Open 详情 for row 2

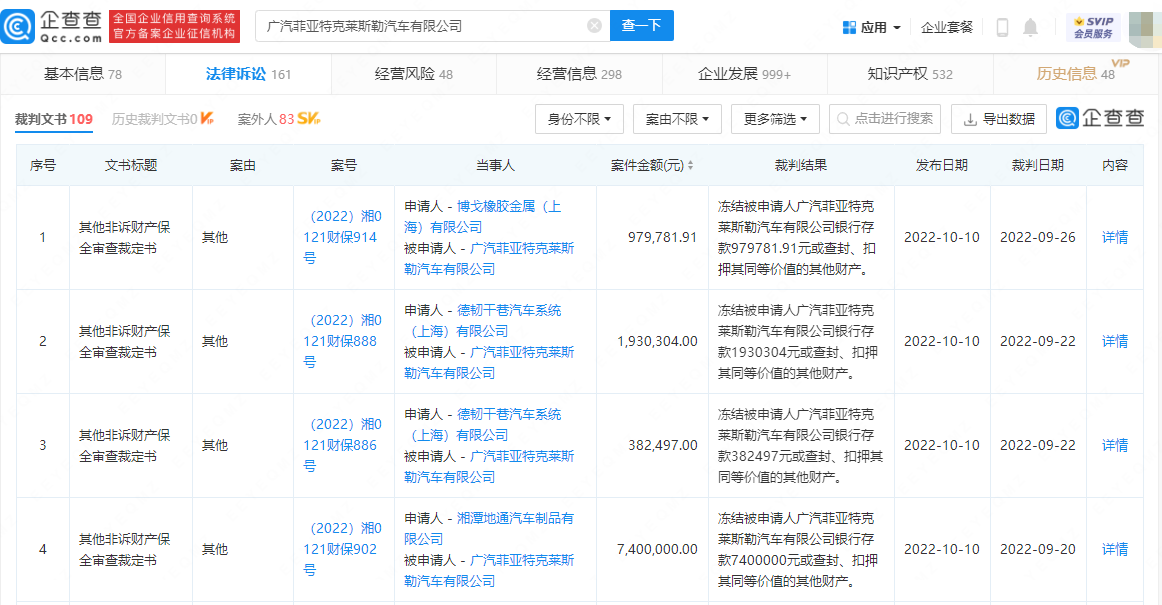pyautogui.click(x=1115, y=341)
